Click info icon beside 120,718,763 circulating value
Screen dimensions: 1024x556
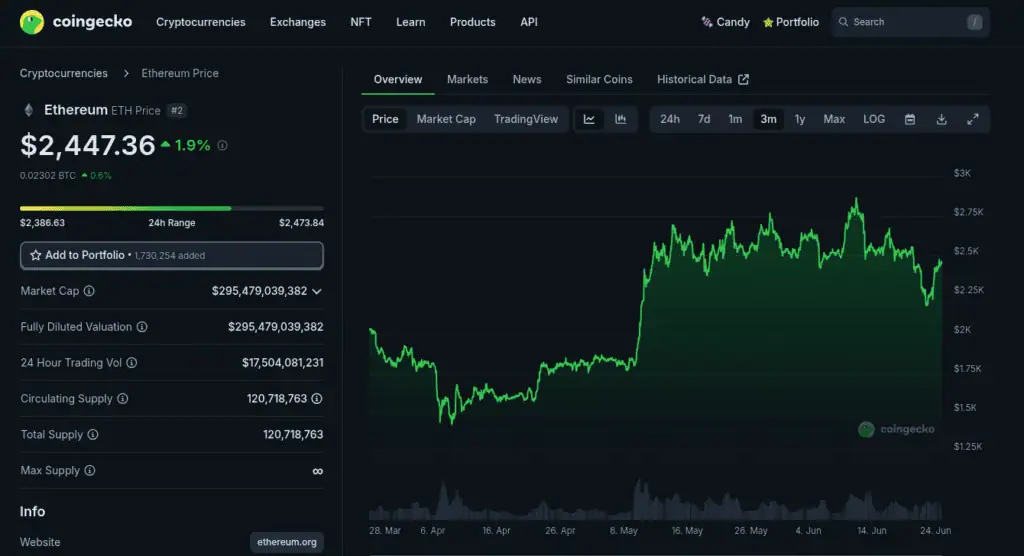(x=317, y=399)
